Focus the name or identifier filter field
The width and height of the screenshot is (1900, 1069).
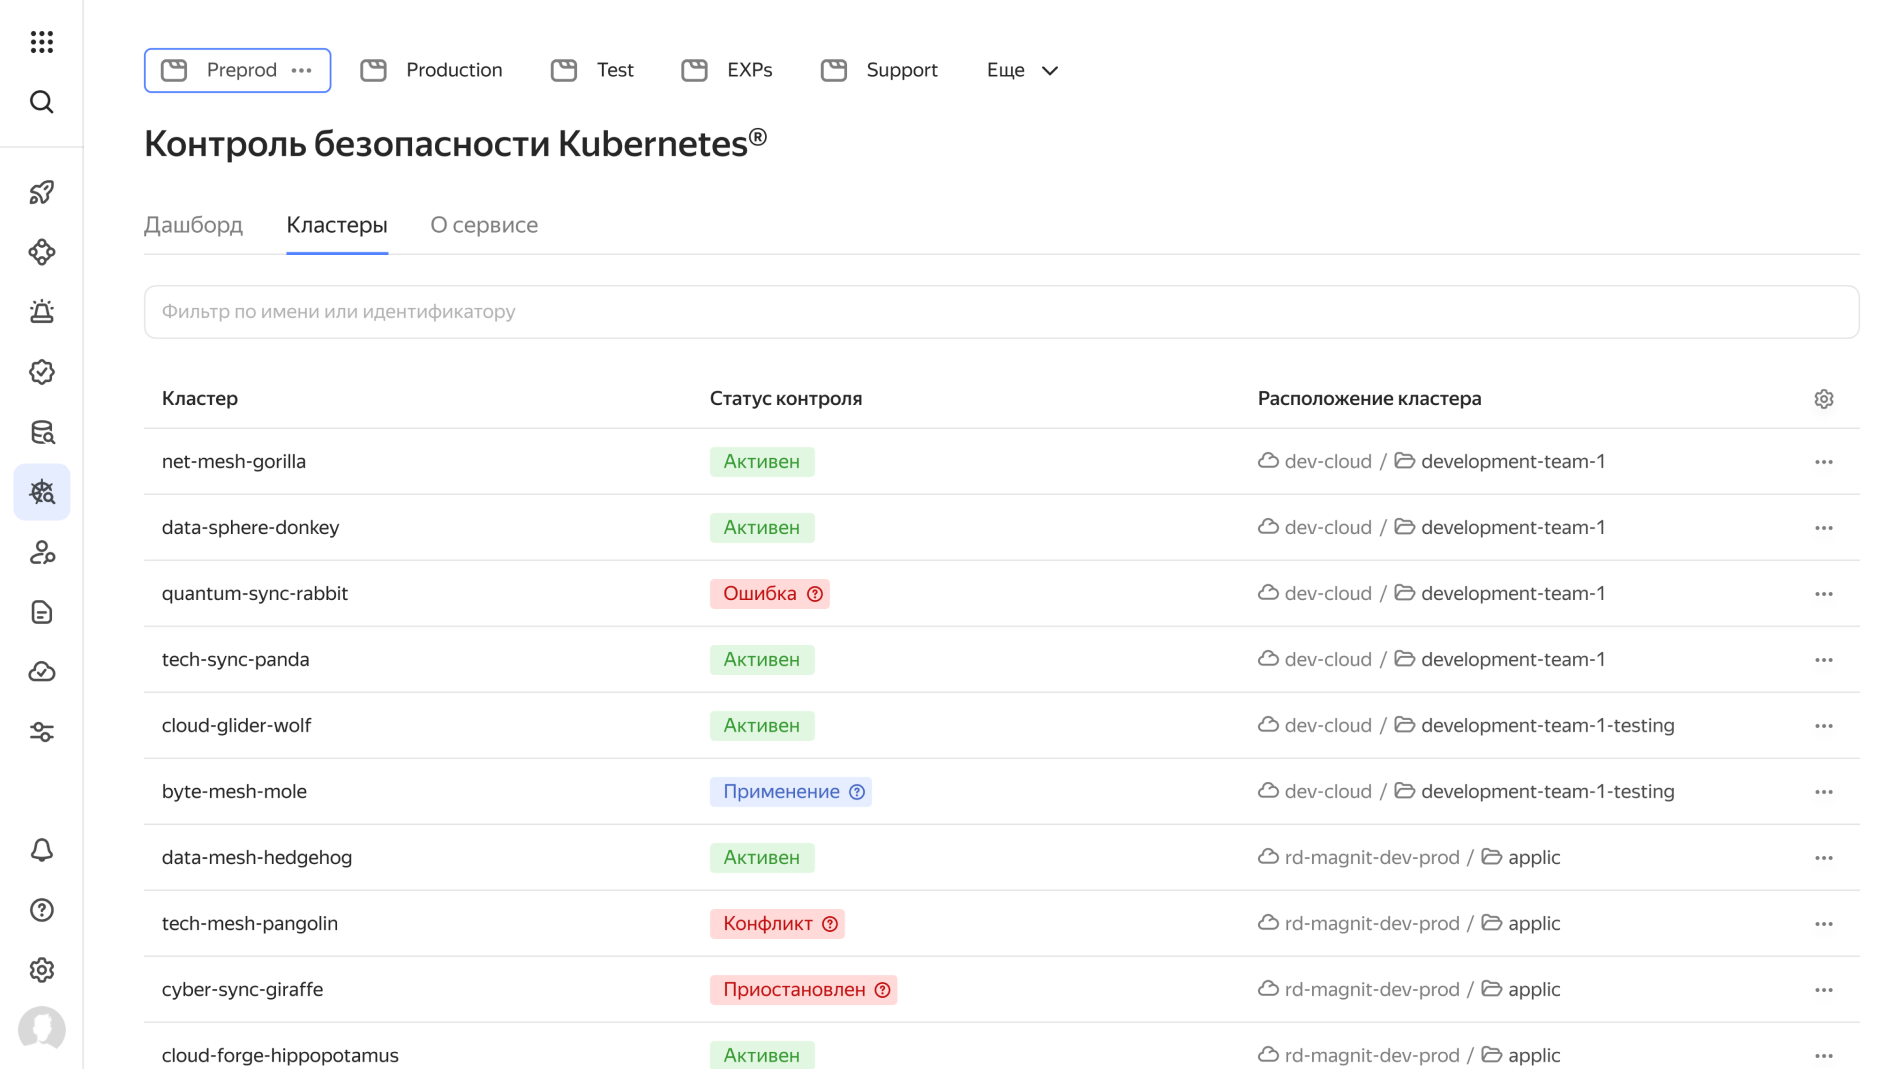point(1000,312)
